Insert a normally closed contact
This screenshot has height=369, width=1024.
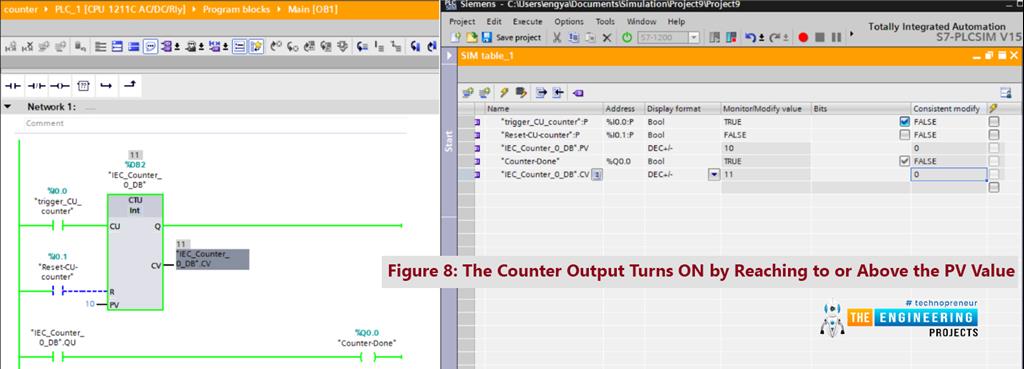tap(37, 86)
